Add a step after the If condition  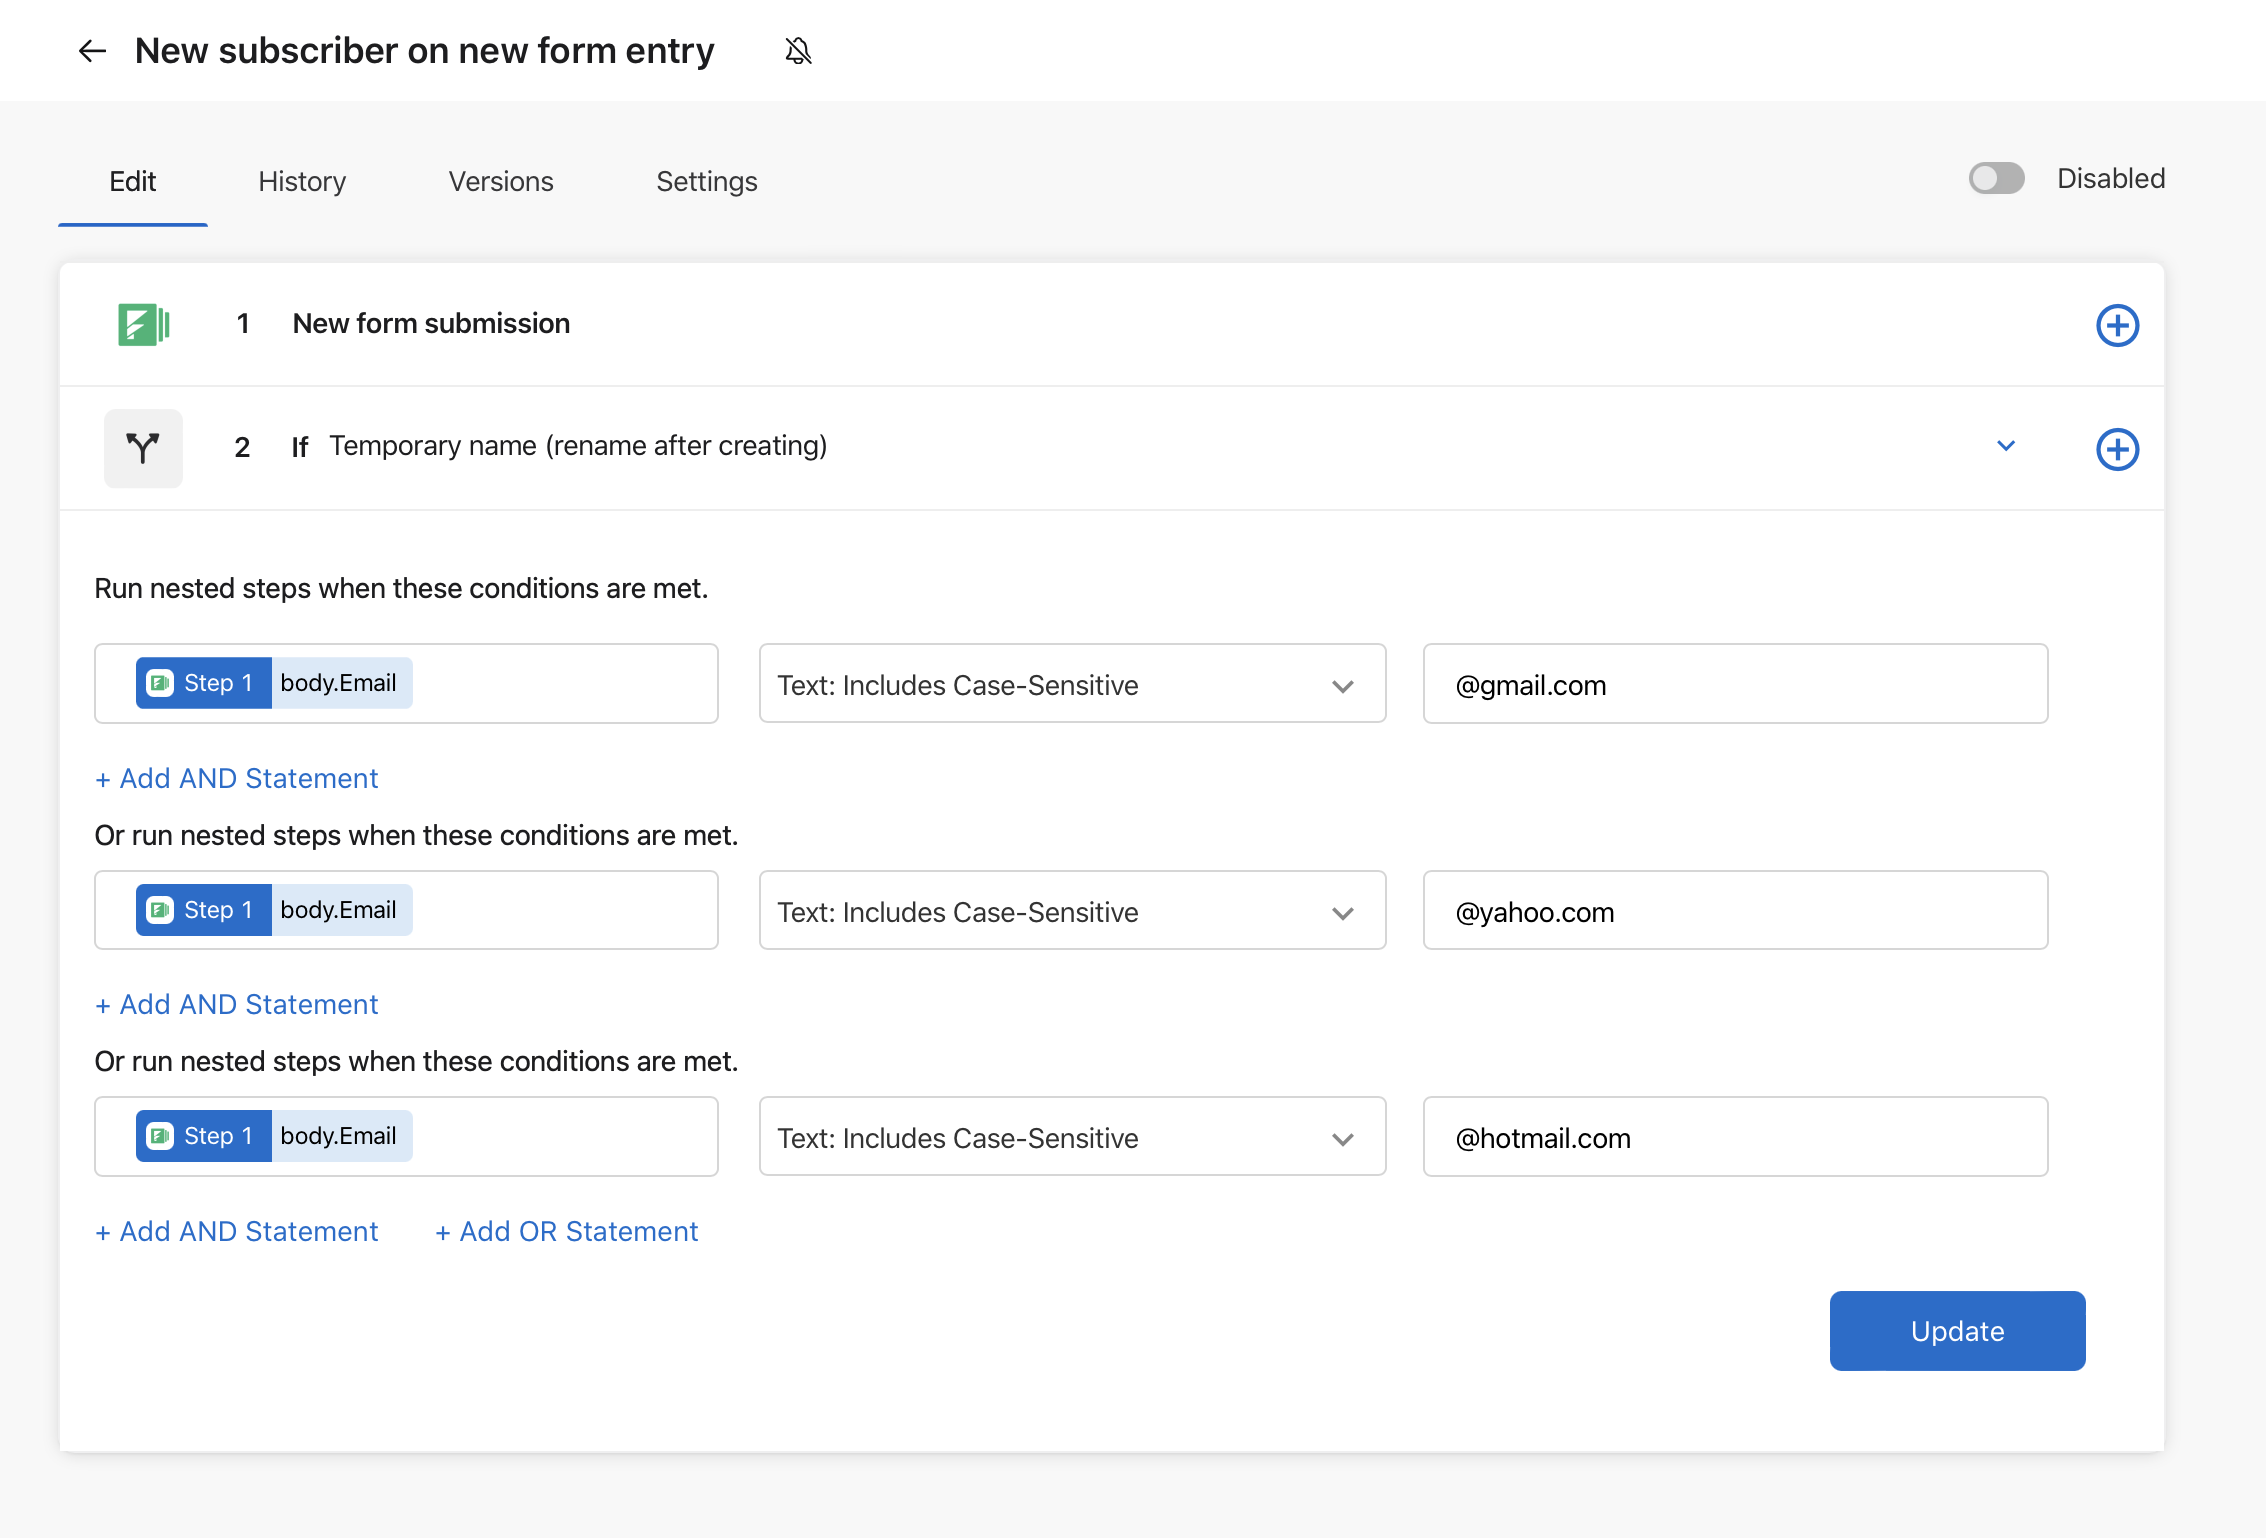coord(2117,449)
